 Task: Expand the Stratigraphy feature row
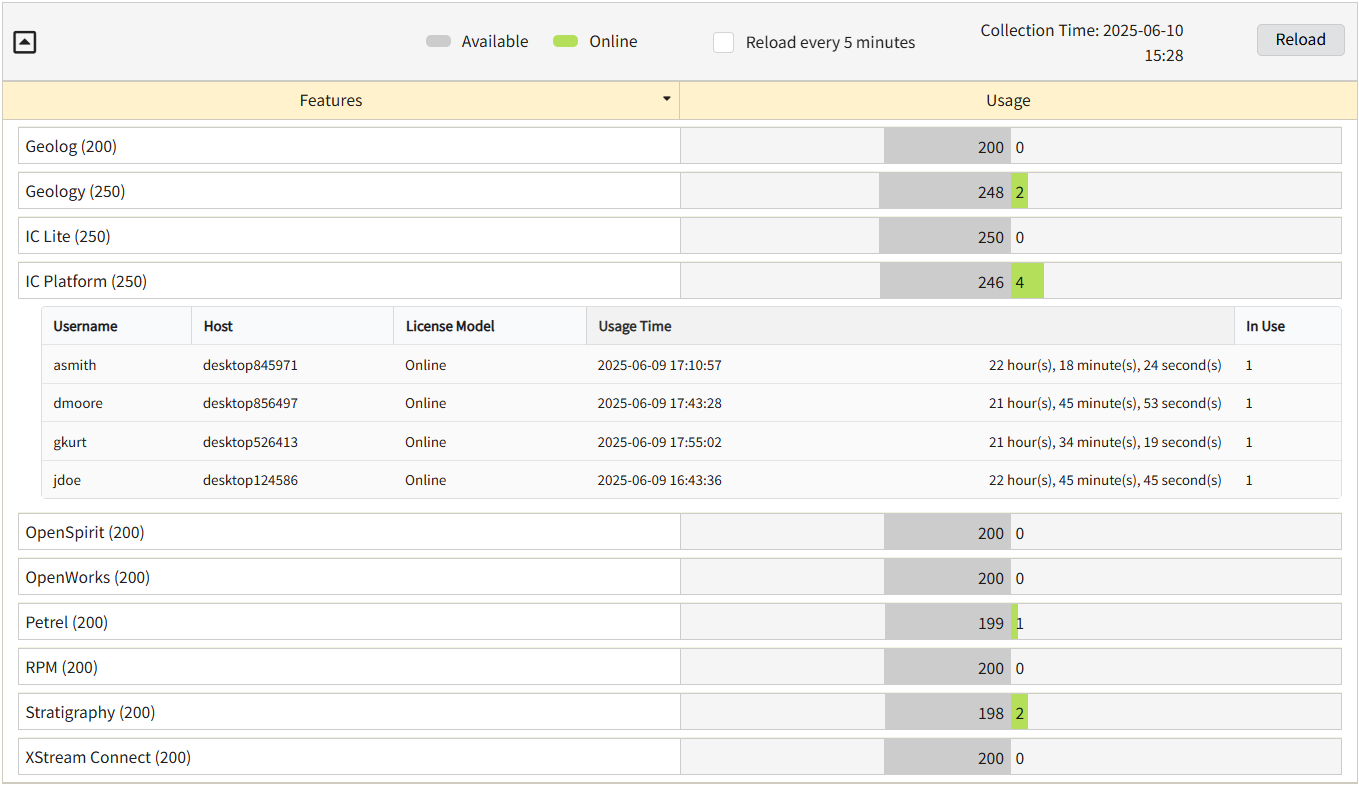(350, 712)
